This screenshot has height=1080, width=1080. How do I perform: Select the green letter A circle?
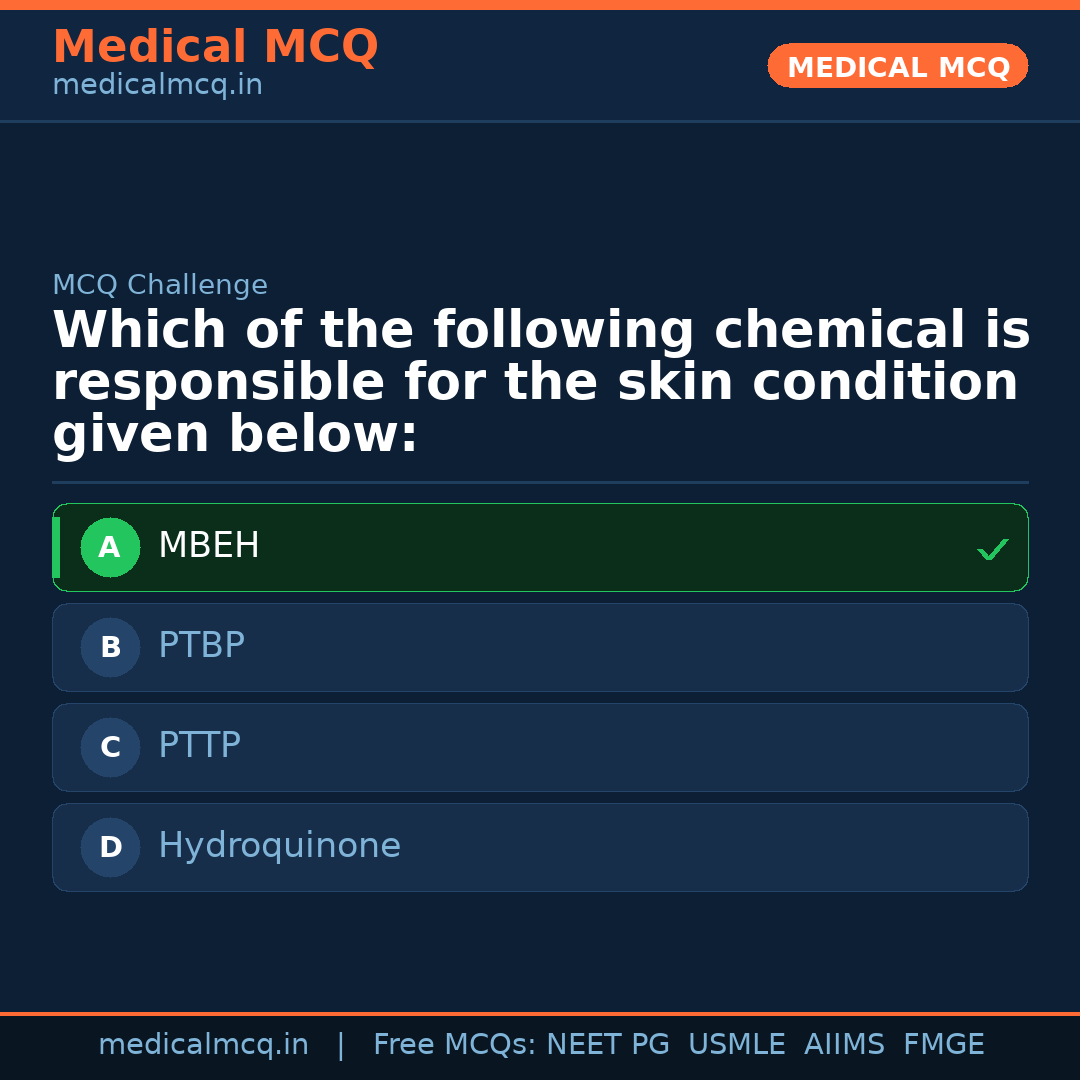click(110, 548)
